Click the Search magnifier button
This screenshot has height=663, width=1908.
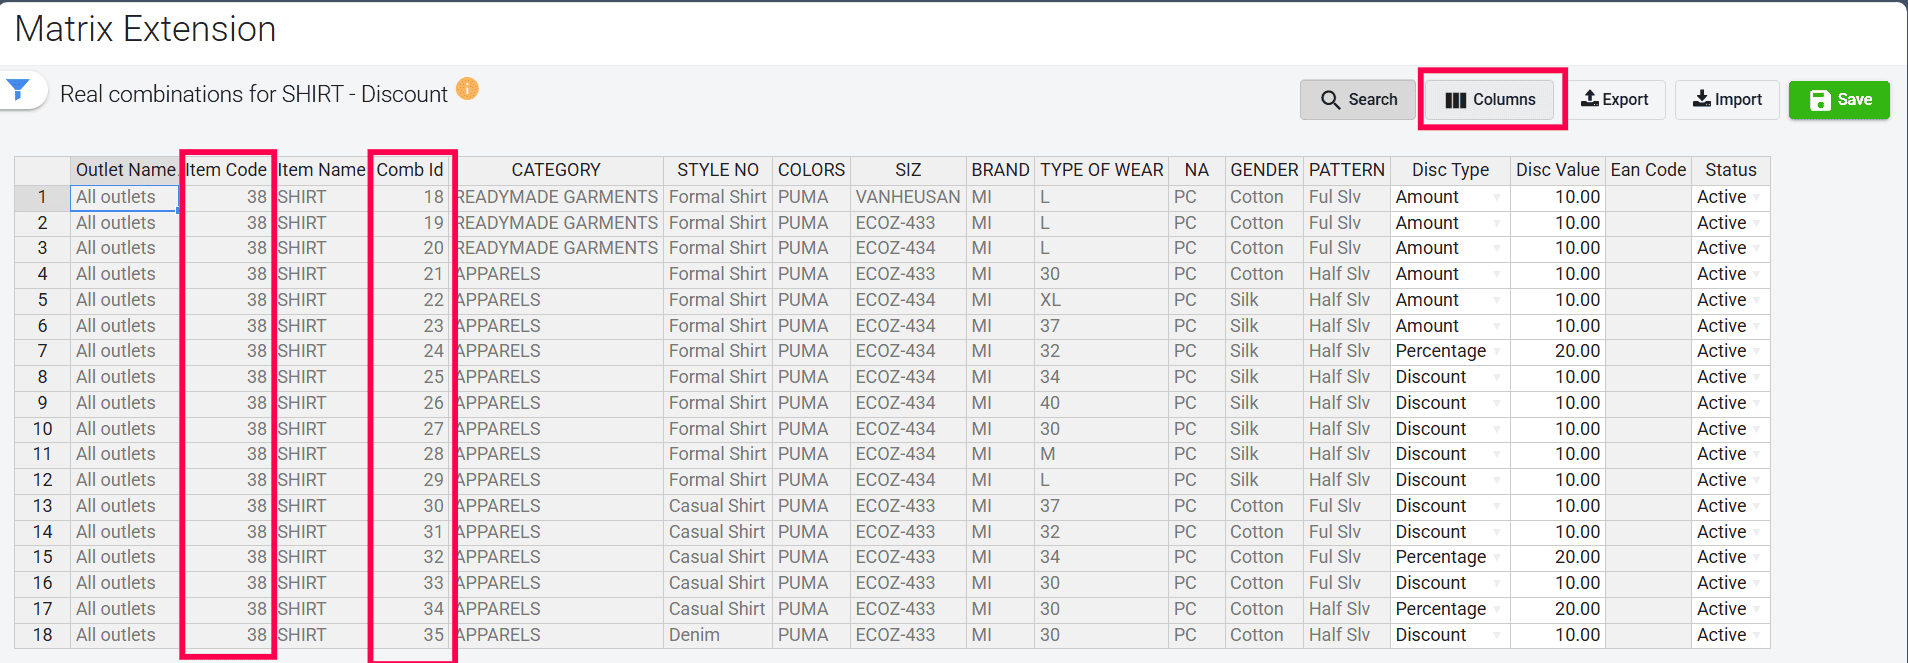pyautogui.click(x=1358, y=100)
